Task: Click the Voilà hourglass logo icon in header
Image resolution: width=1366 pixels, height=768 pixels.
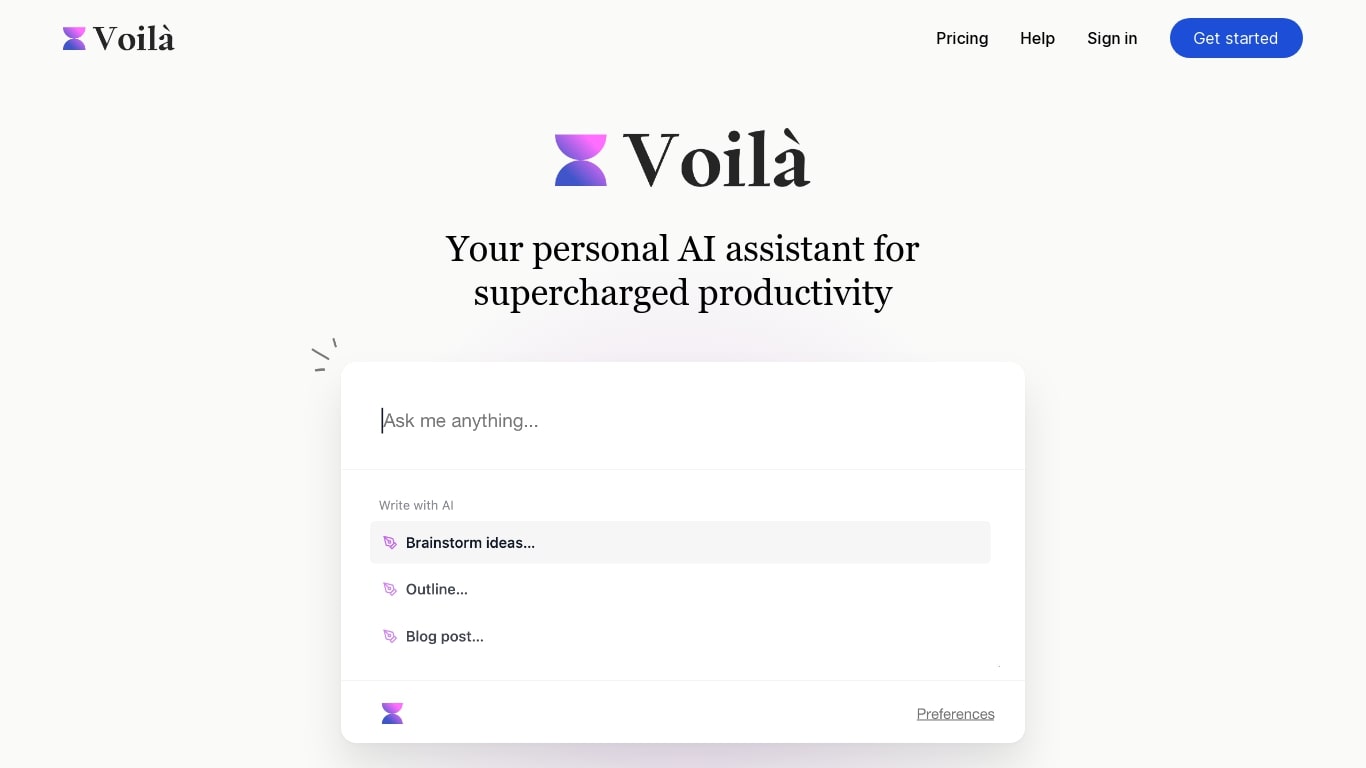Action: (x=73, y=37)
